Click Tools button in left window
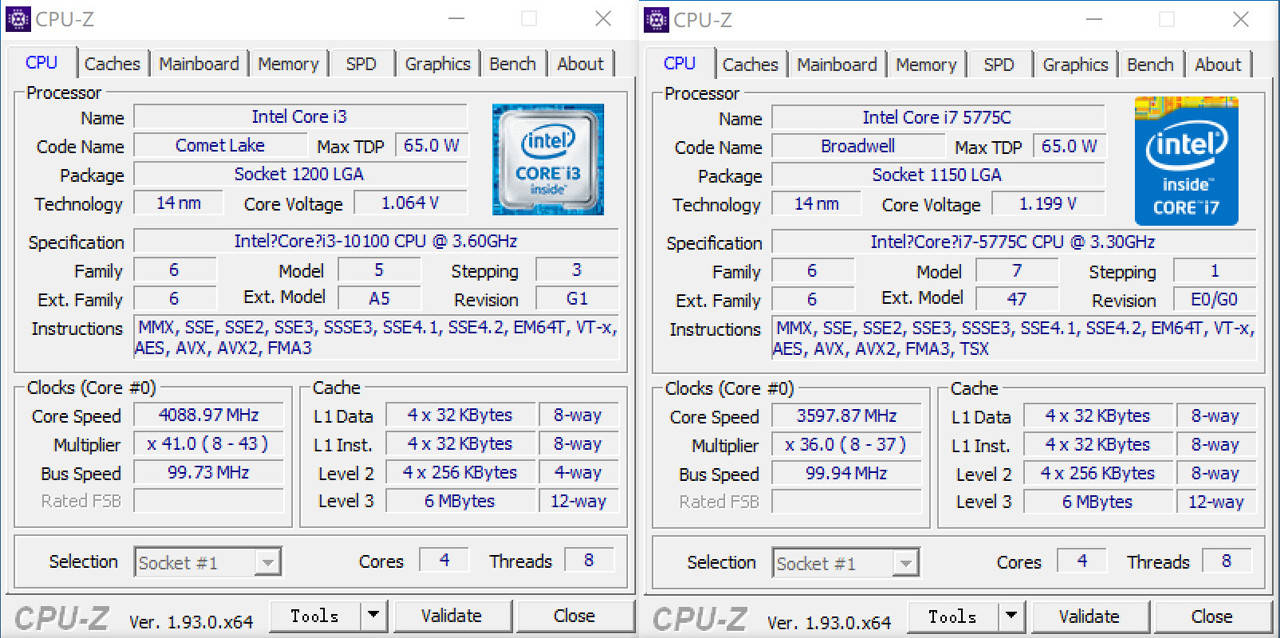The width and height of the screenshot is (1280, 638). [x=315, y=616]
